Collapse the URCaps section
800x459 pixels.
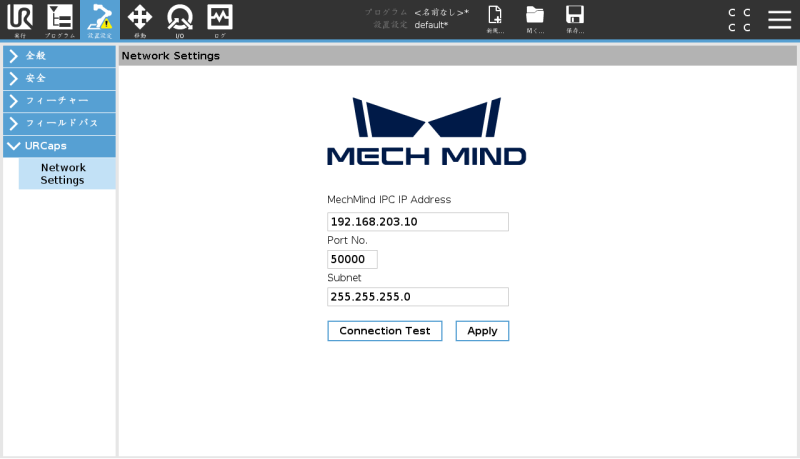(x=59, y=146)
